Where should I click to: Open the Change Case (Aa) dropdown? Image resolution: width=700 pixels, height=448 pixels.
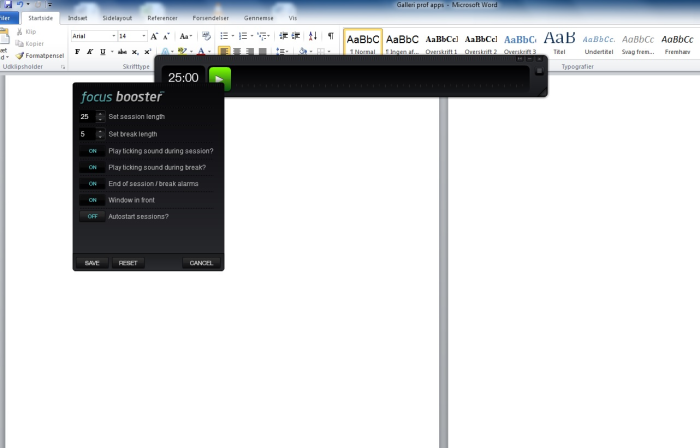click(x=185, y=36)
